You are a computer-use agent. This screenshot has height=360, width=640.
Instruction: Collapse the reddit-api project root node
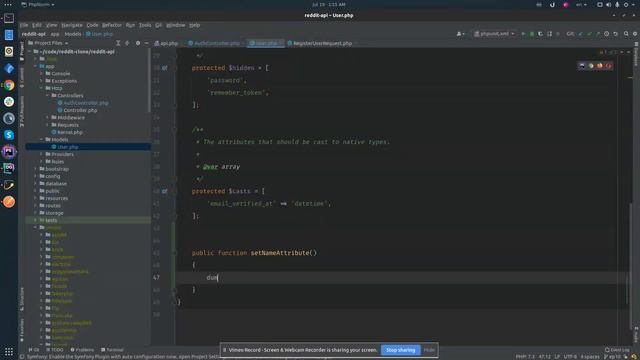tap(29, 52)
